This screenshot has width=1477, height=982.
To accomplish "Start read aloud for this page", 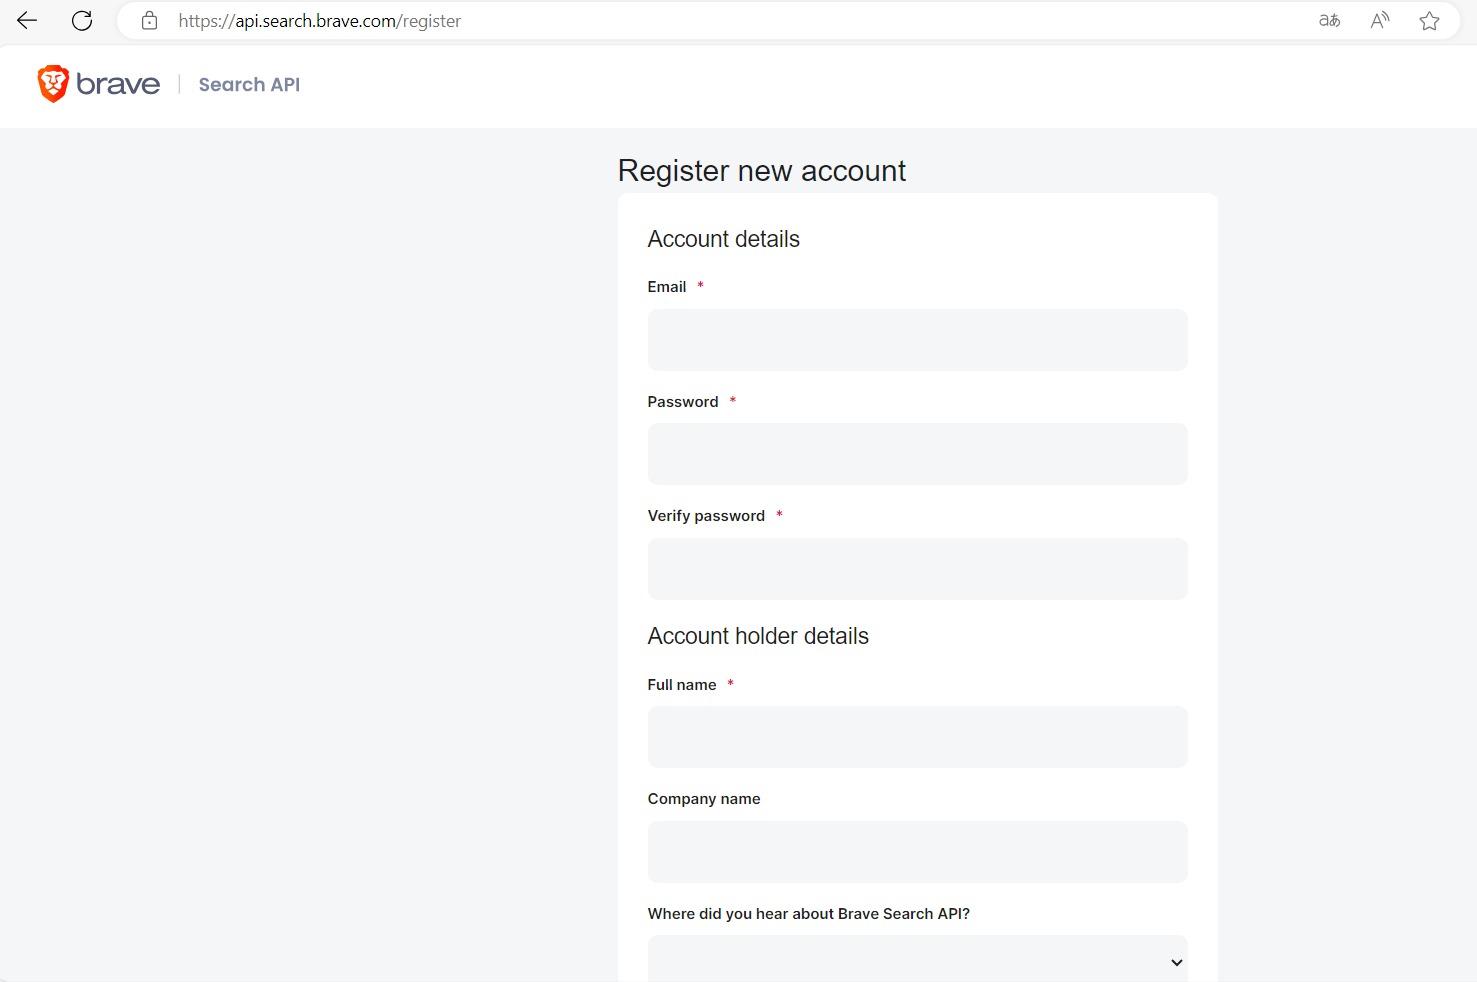I will [1379, 20].
